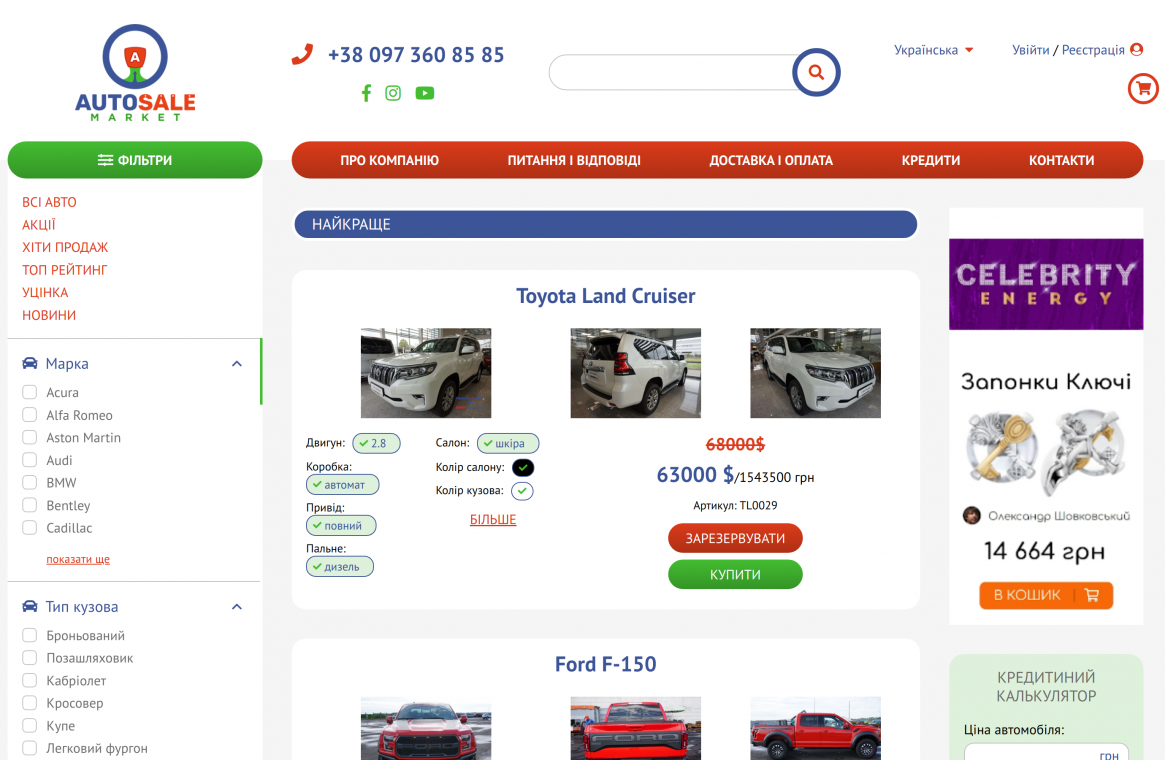
Task: Open АКЦІЇ category
Action: coord(39,224)
